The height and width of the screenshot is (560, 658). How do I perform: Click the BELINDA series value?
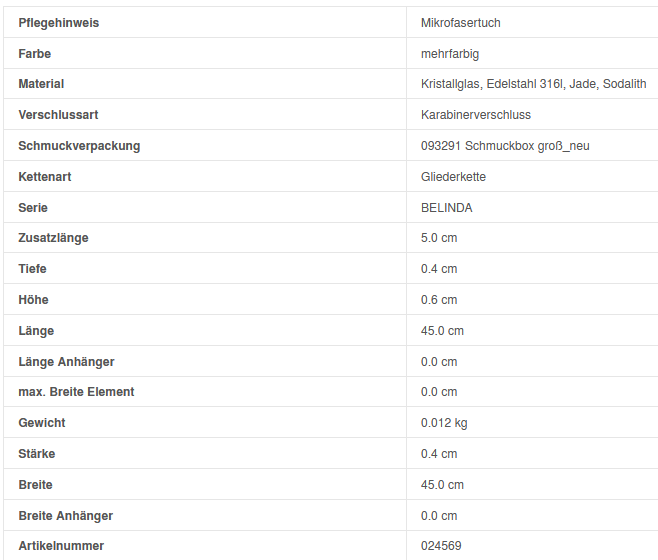point(447,208)
